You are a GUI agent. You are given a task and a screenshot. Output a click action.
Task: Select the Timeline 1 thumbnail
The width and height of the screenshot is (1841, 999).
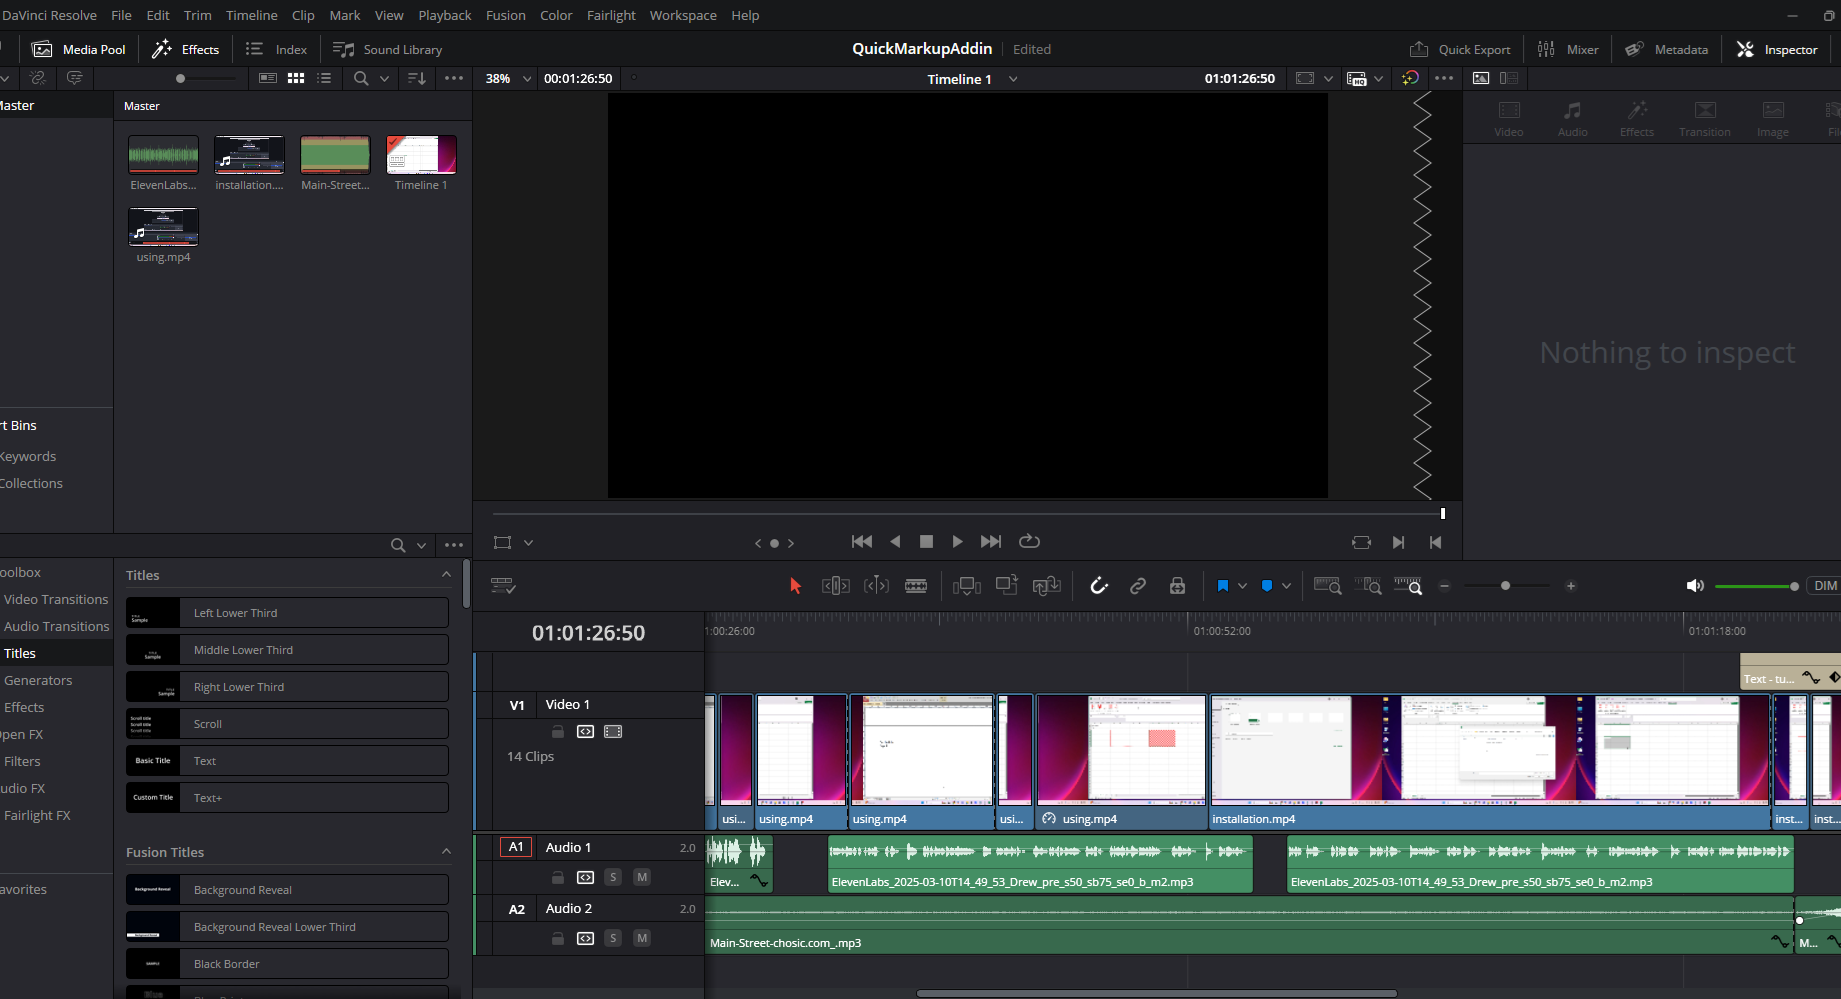tap(421, 155)
